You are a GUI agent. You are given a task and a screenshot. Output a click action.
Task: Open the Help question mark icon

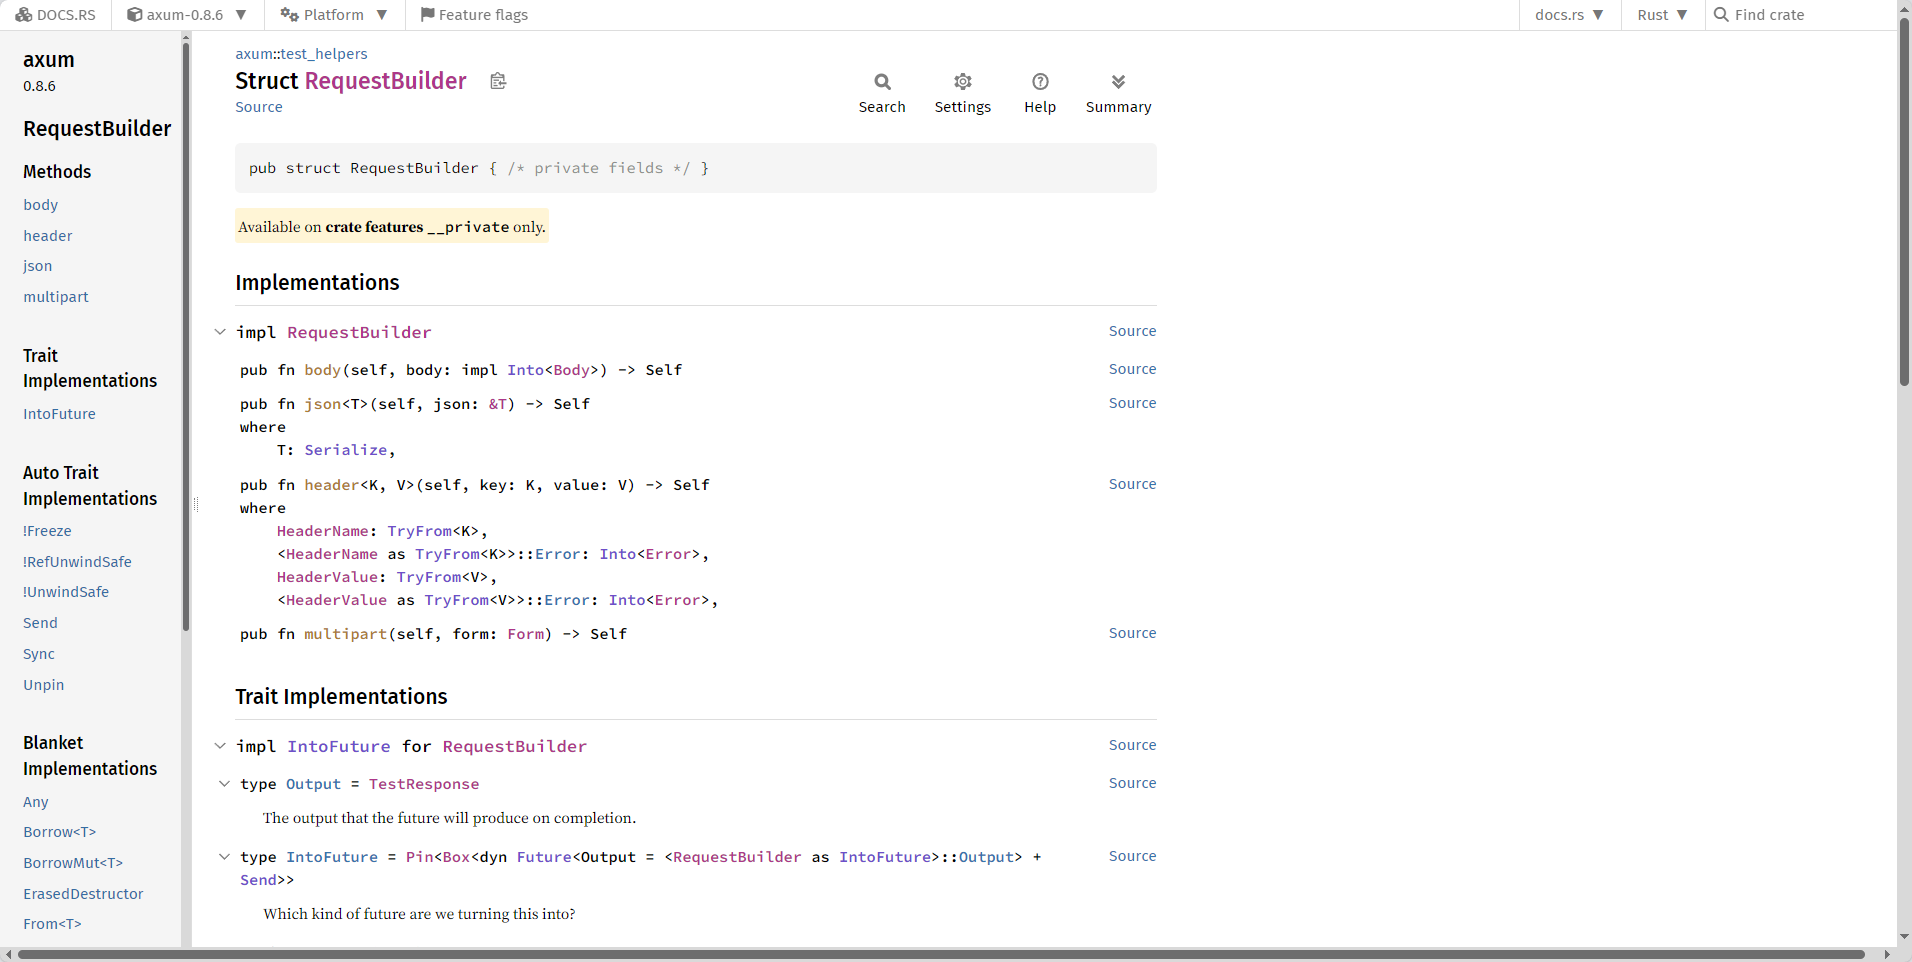pyautogui.click(x=1040, y=82)
